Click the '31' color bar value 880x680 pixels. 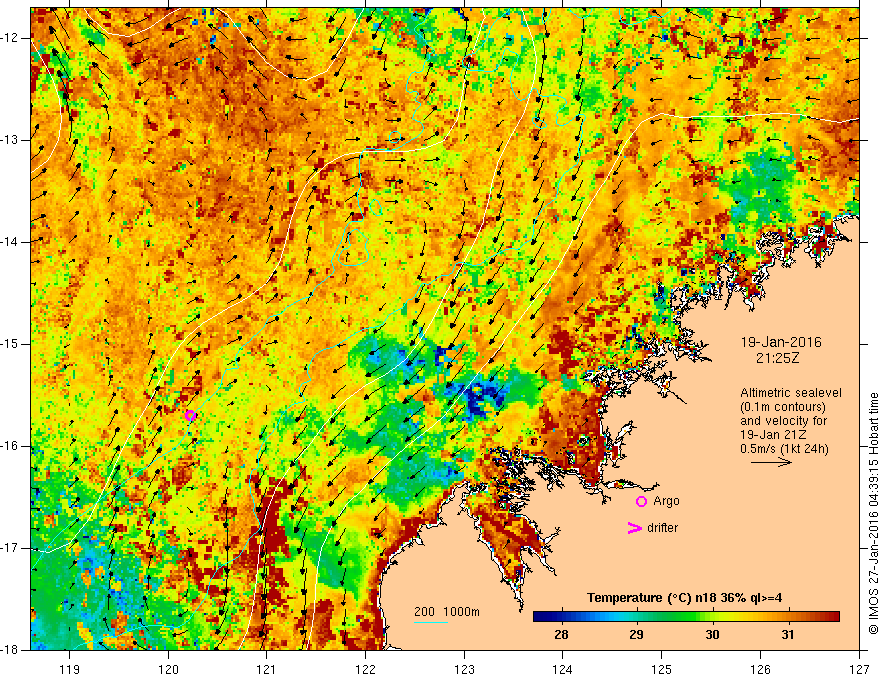788,635
